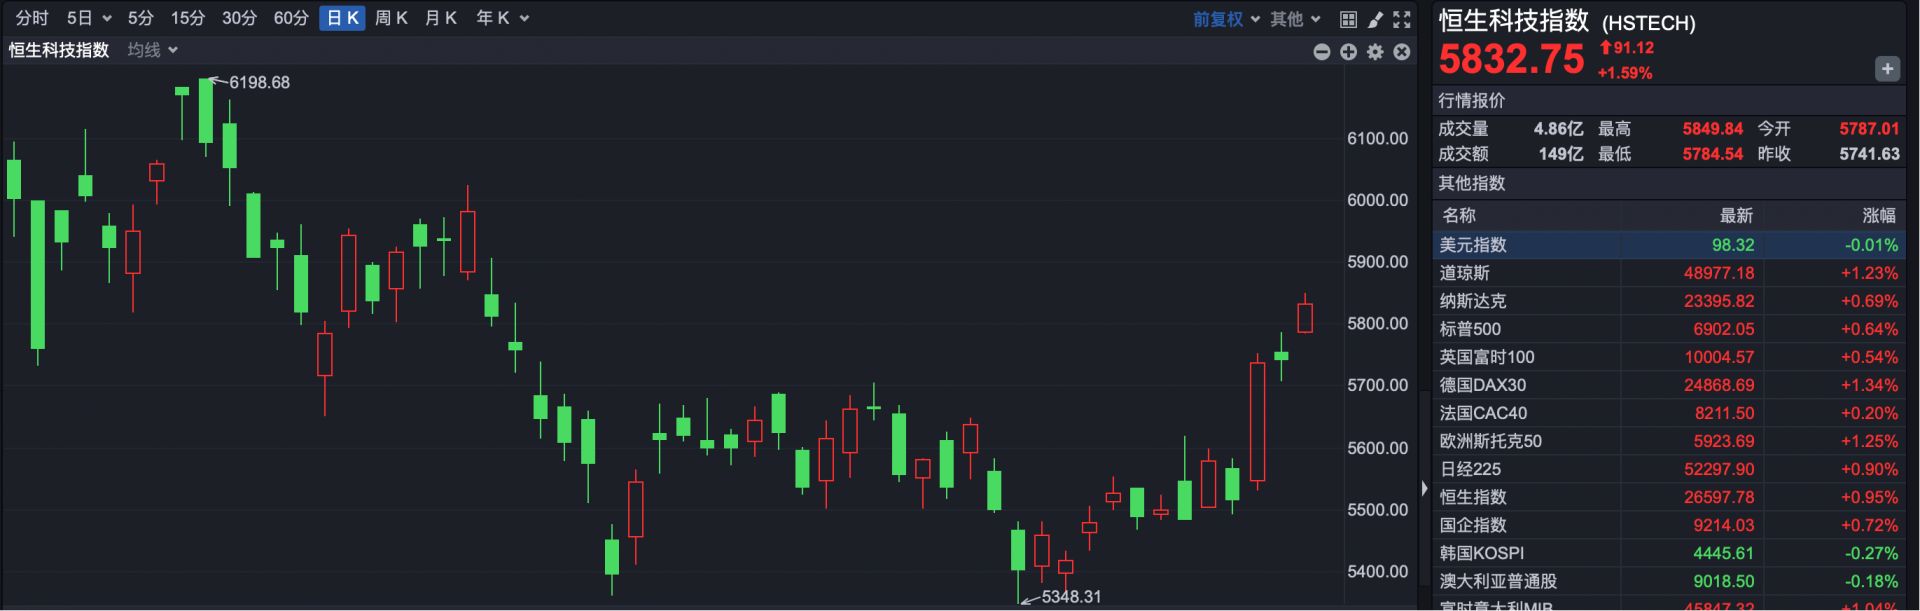Switch to 分时 intraday view

(31, 18)
